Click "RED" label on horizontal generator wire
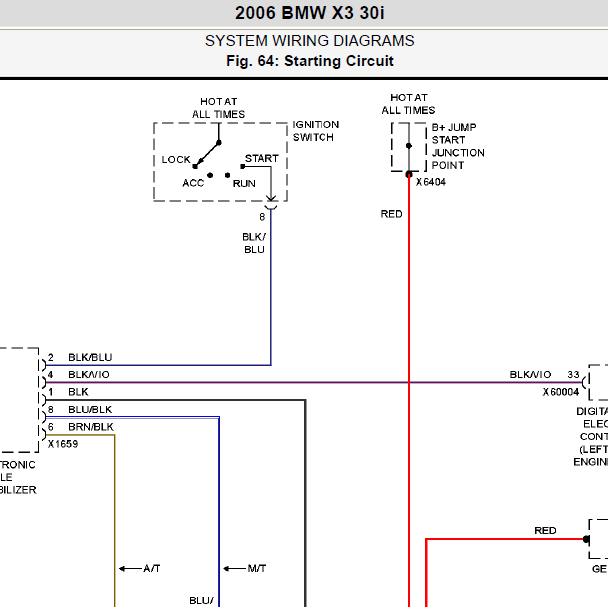 click(545, 531)
